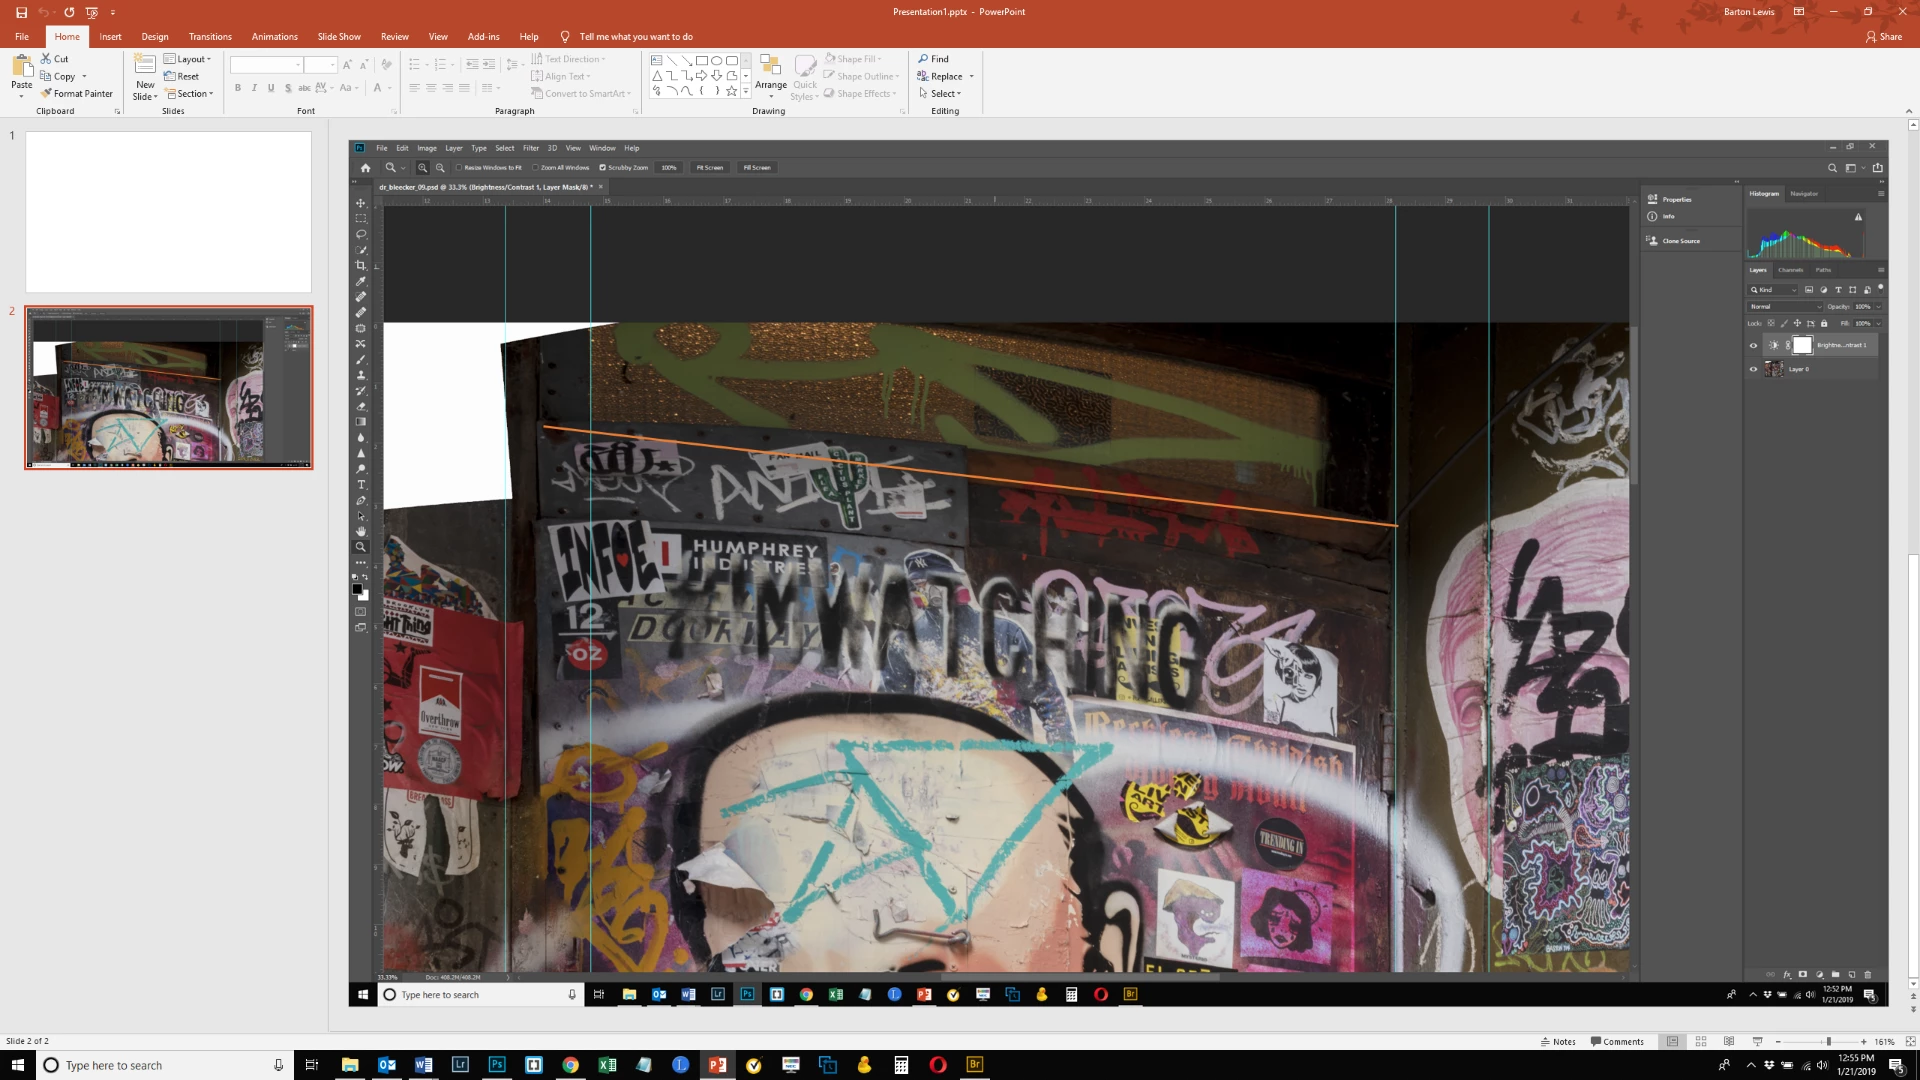Image resolution: width=1920 pixels, height=1080 pixels.
Task: Switch to the Transitions tab
Action: point(210,37)
